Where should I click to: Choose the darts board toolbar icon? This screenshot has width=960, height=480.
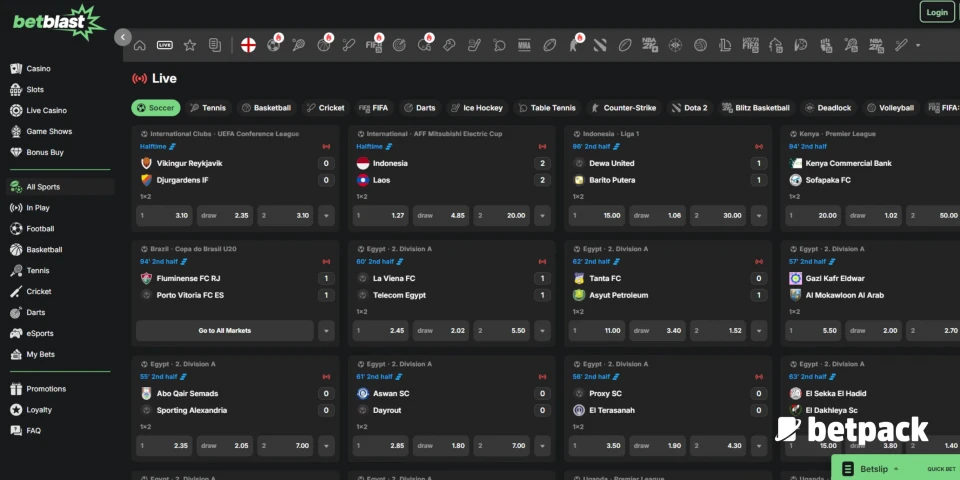coord(399,45)
